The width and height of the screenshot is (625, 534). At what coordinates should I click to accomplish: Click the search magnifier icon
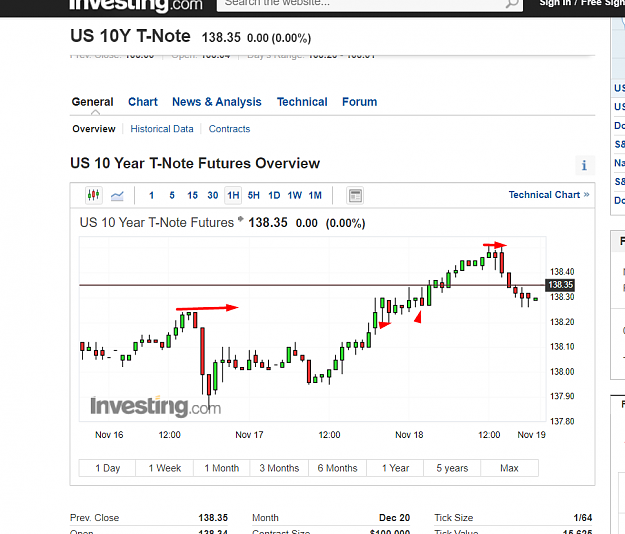pos(512,3)
